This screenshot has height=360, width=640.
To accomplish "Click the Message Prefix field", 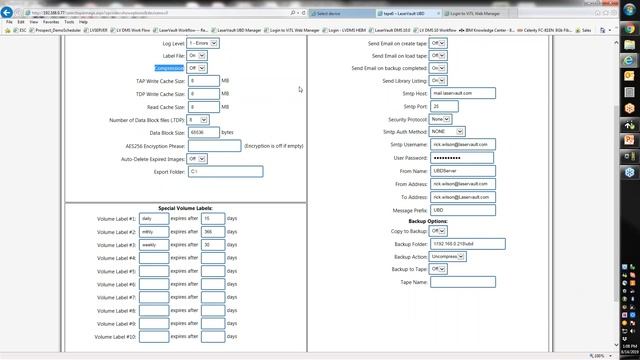I will coord(463,210).
